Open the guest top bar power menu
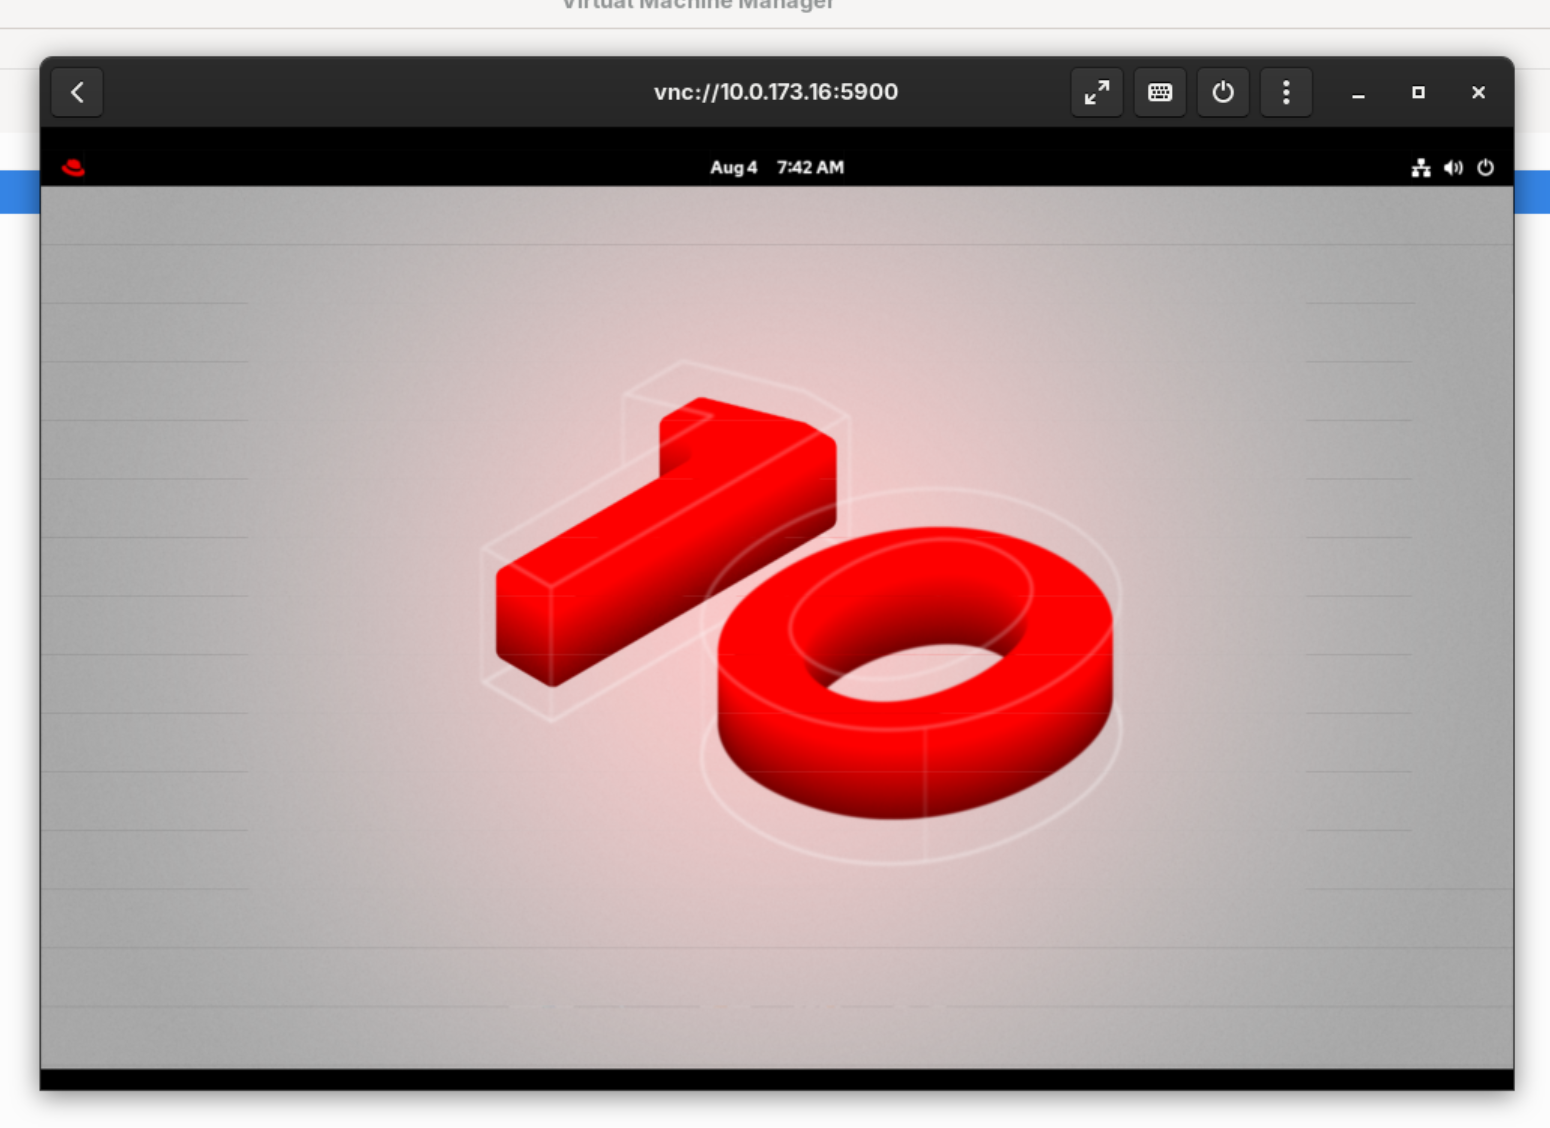1550x1128 pixels. tap(1486, 168)
